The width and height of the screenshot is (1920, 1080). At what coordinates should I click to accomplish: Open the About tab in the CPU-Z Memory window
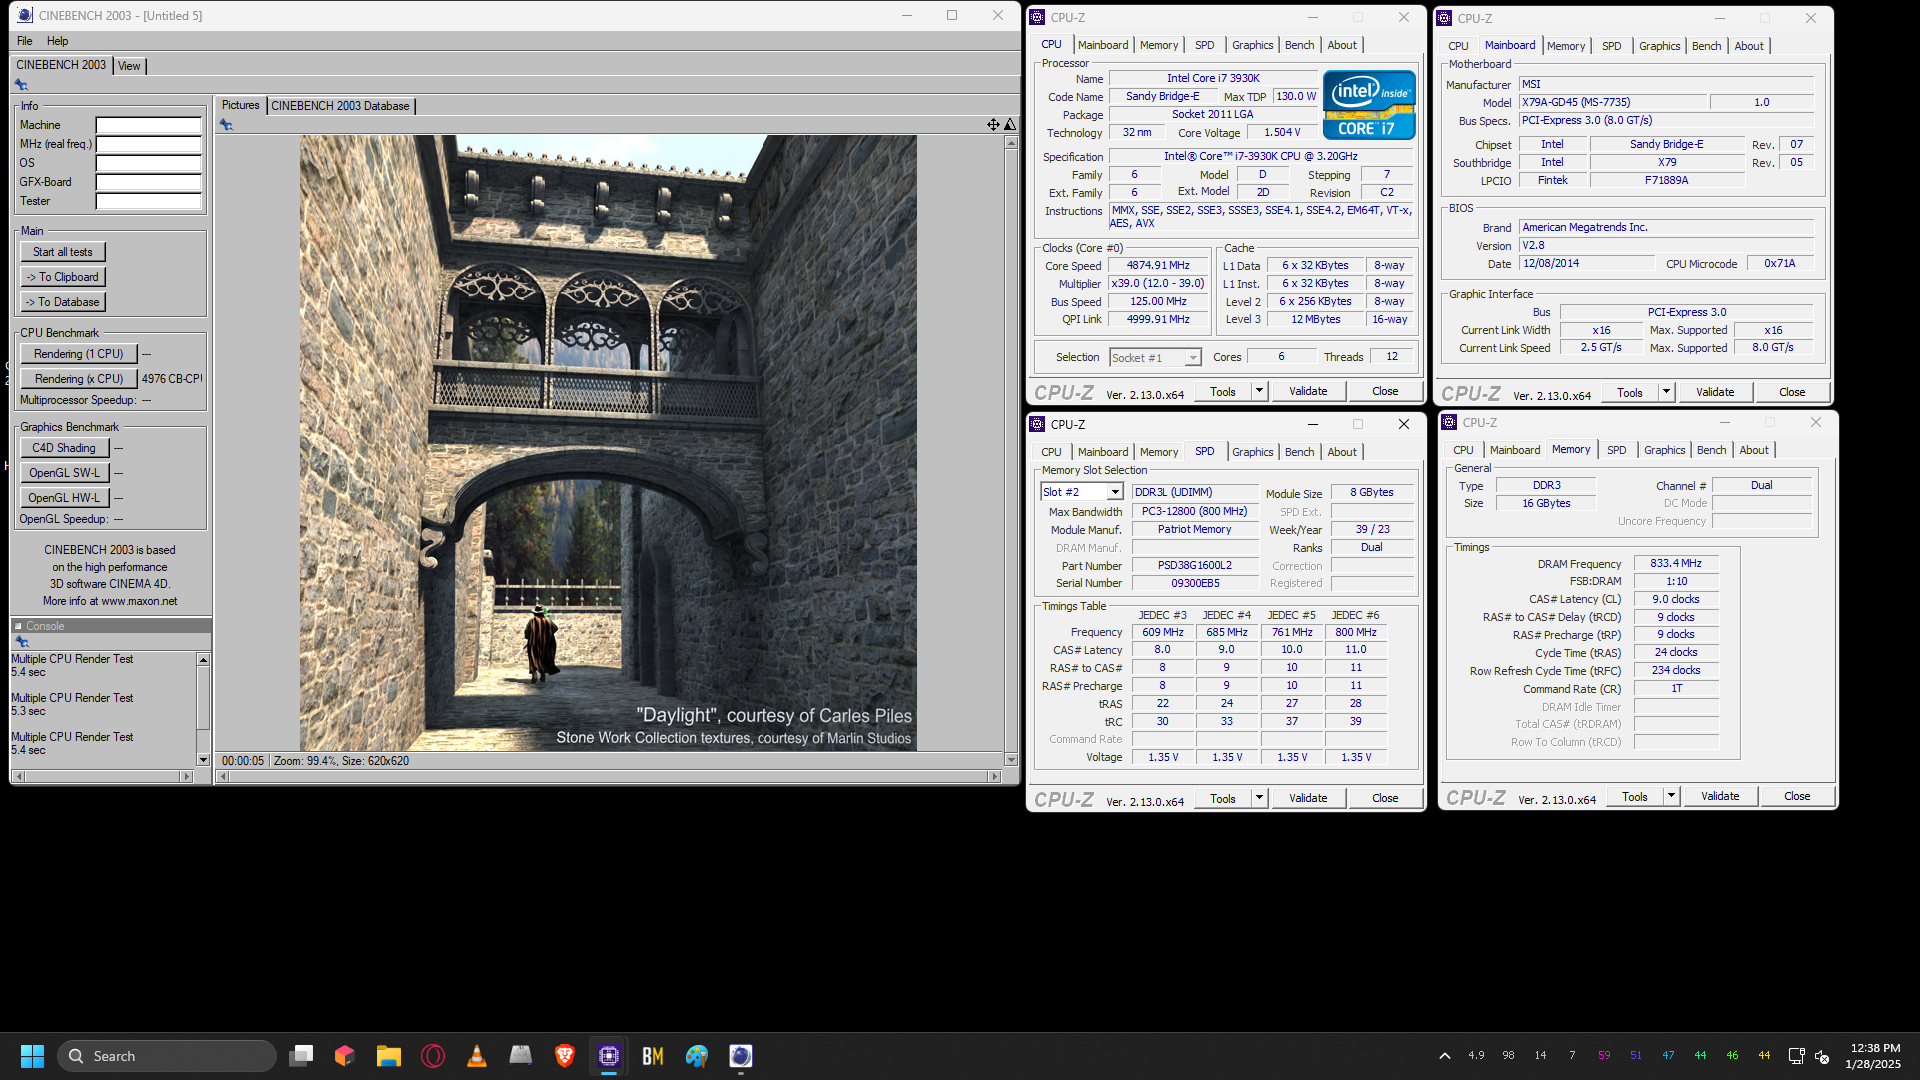[x=1754, y=450]
